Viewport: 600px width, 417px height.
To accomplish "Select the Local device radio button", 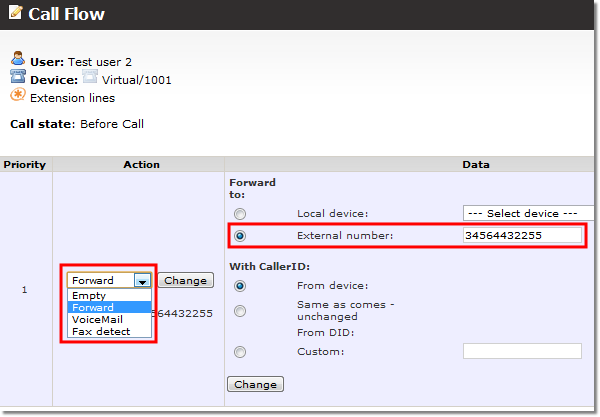I will (x=239, y=214).
